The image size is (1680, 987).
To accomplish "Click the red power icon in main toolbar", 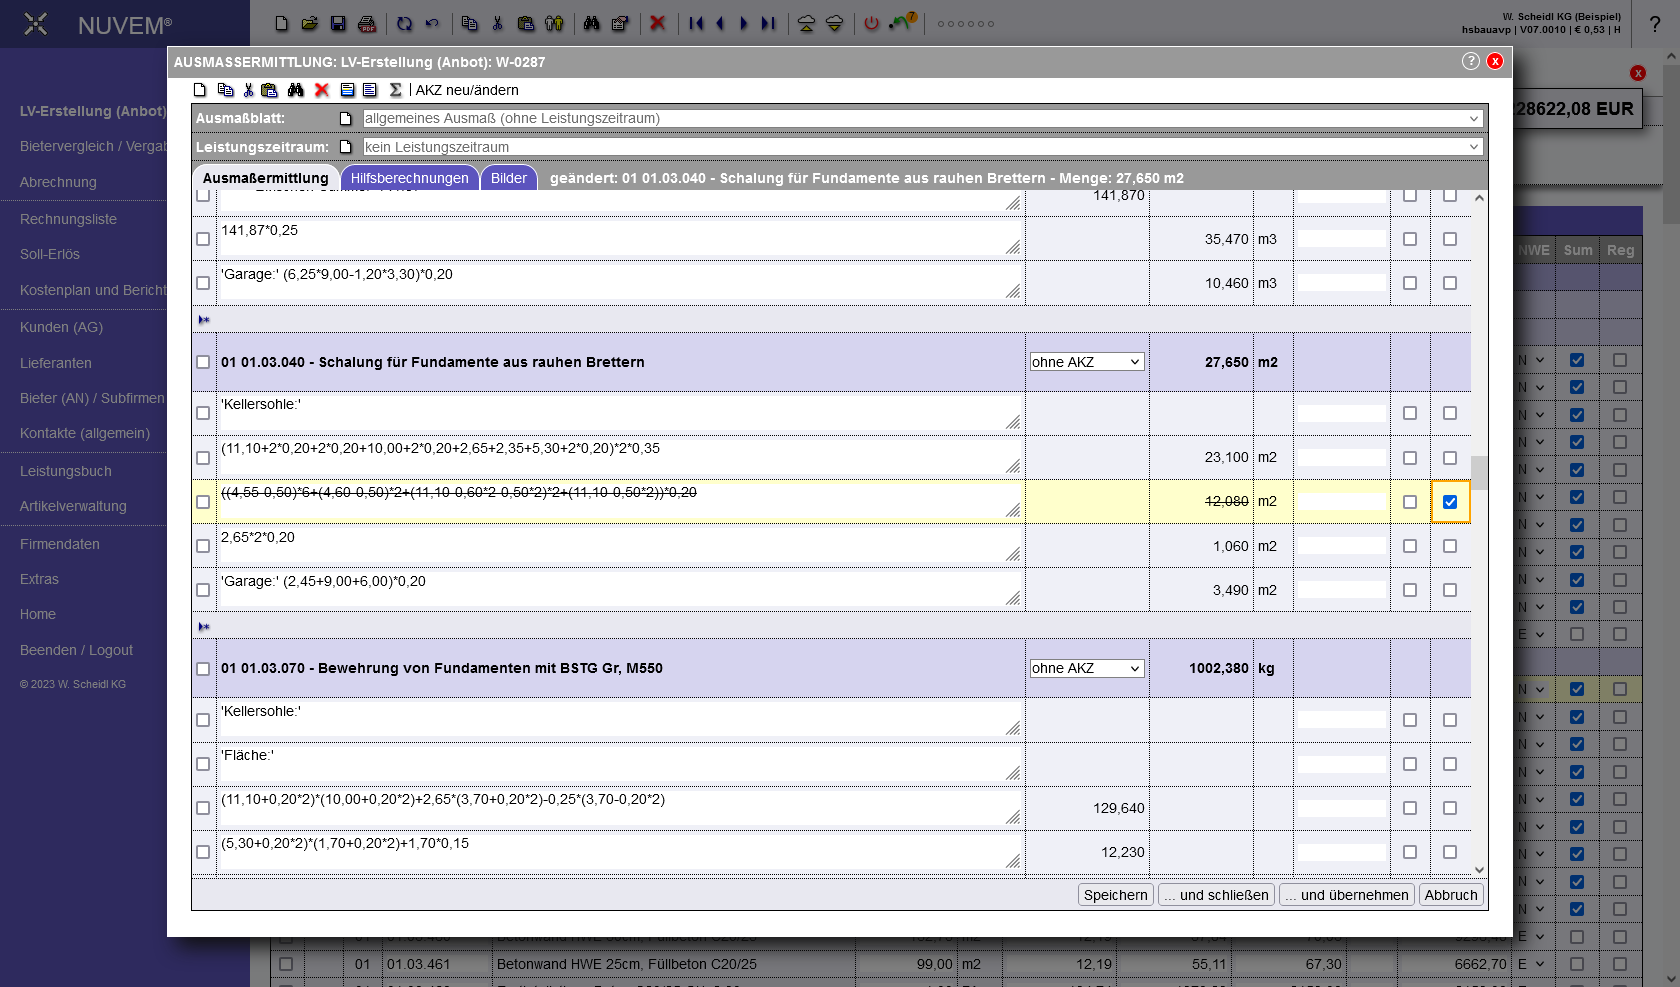I will click(x=872, y=23).
